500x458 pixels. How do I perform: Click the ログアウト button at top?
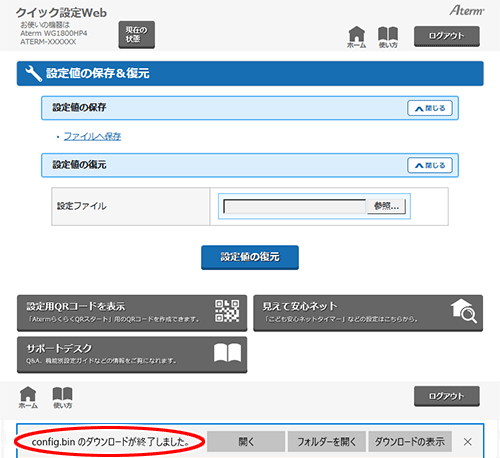(x=447, y=36)
